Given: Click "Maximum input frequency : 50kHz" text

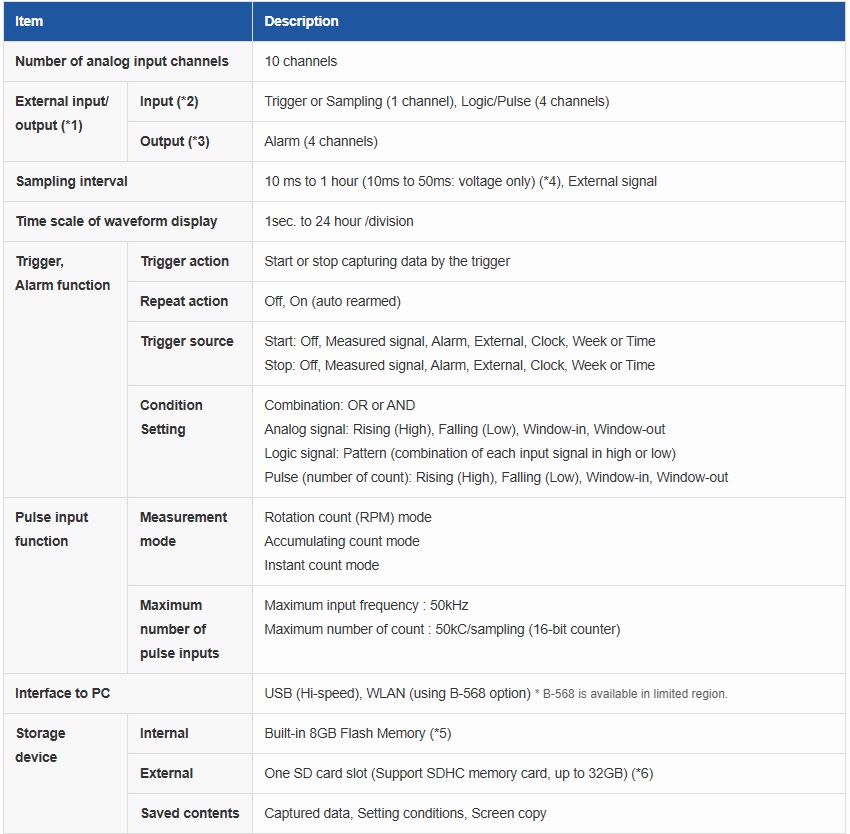Looking at the screenshot, I should click(366, 605).
